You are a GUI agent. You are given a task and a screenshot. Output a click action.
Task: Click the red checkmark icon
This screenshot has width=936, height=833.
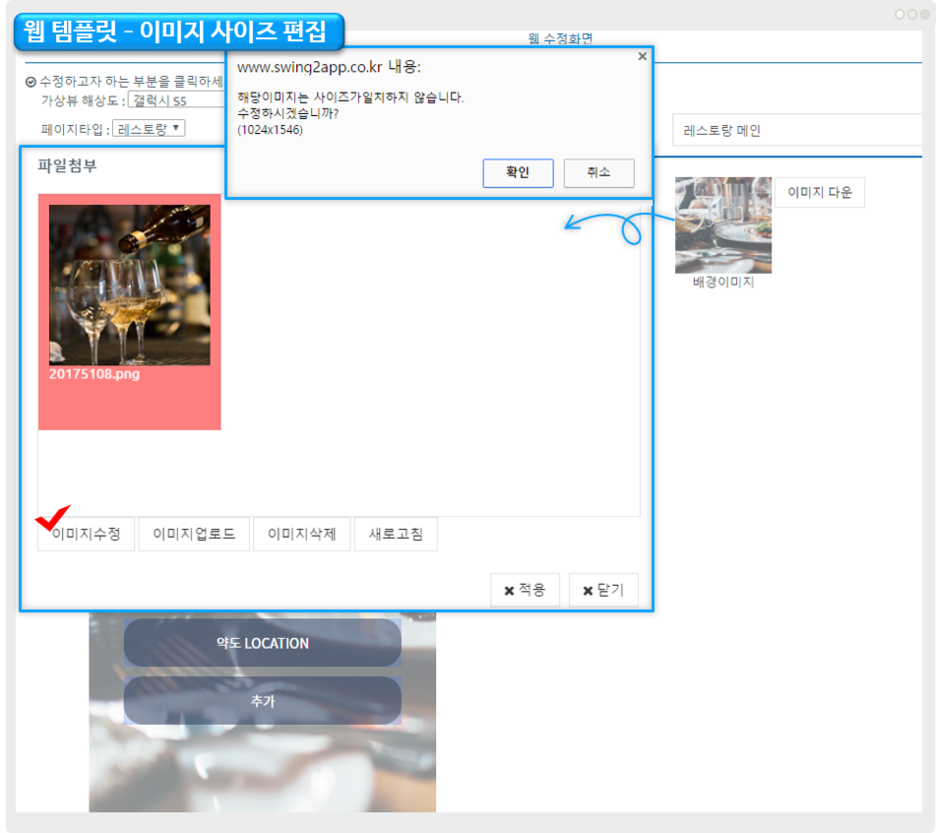tap(52, 519)
